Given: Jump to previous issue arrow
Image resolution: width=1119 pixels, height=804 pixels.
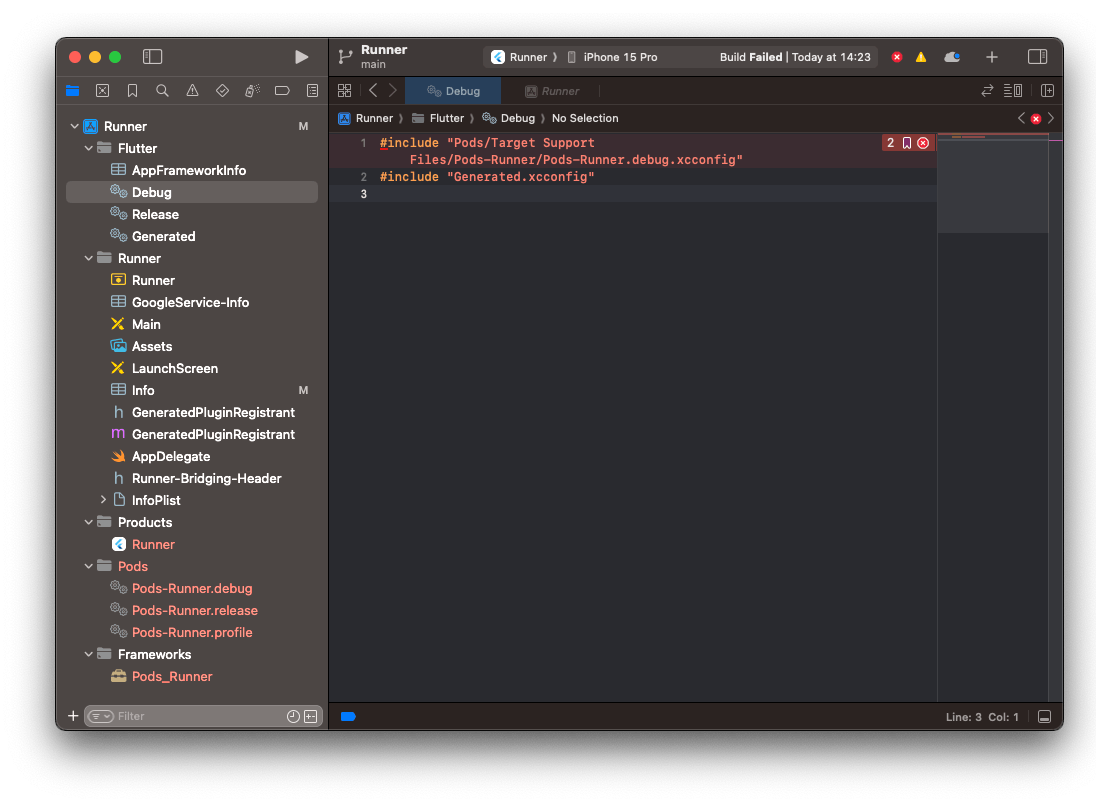Looking at the screenshot, I should 1021,118.
